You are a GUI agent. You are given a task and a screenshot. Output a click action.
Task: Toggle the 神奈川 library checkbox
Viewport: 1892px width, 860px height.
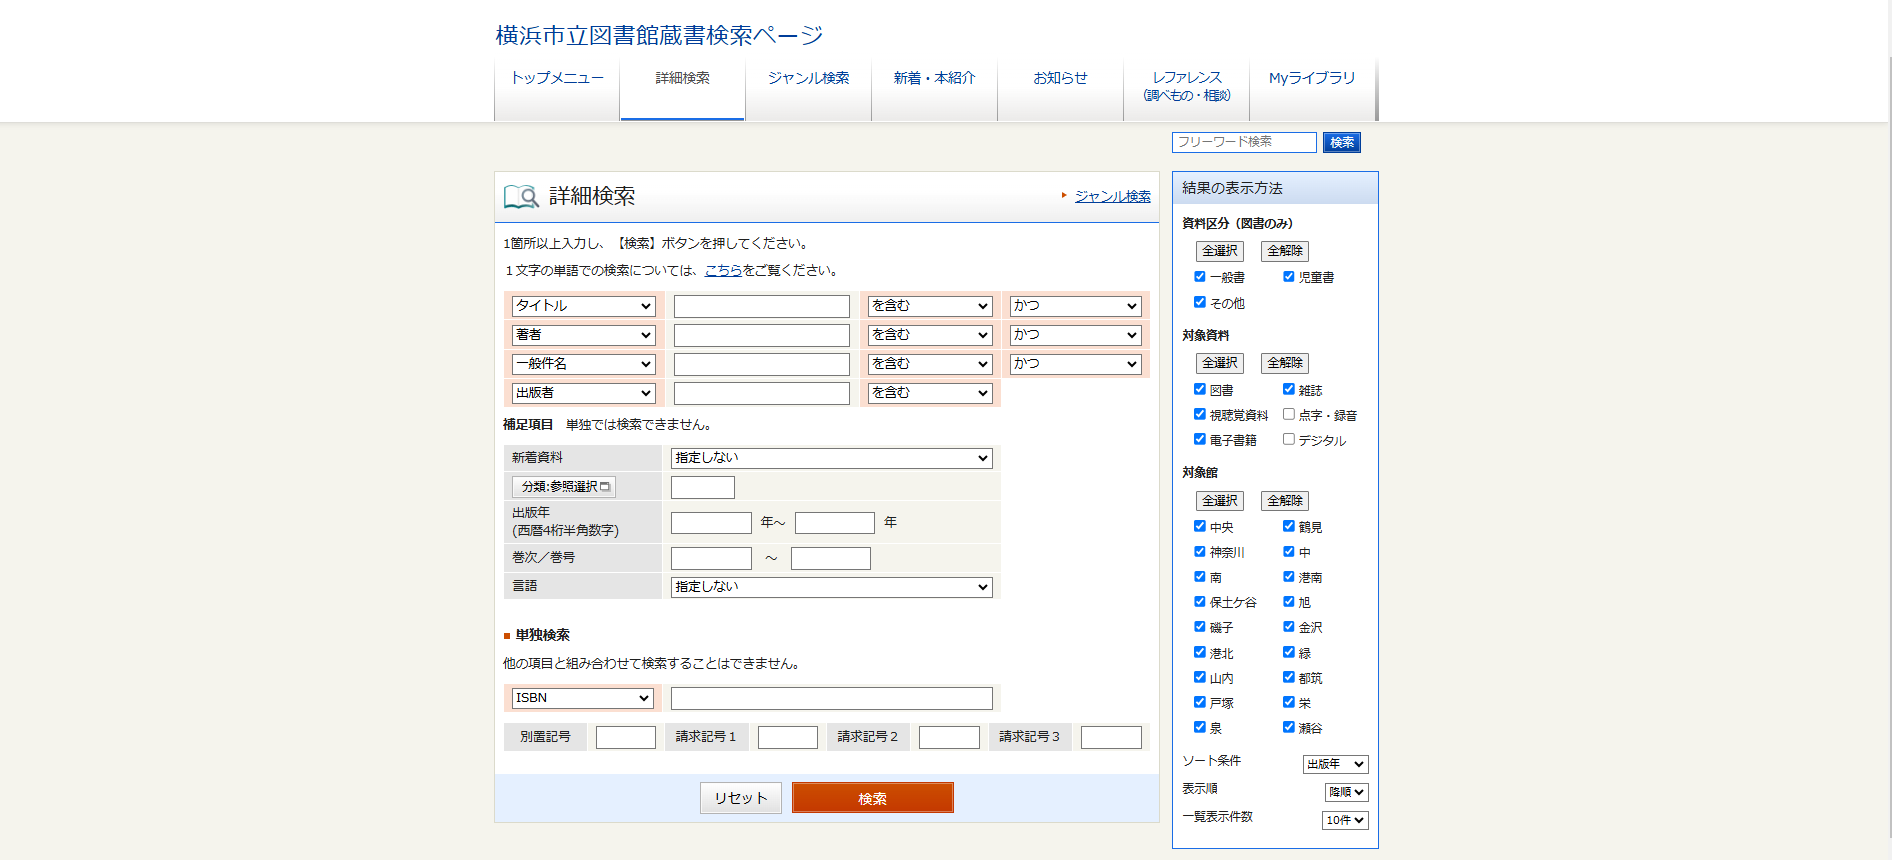click(x=1200, y=551)
